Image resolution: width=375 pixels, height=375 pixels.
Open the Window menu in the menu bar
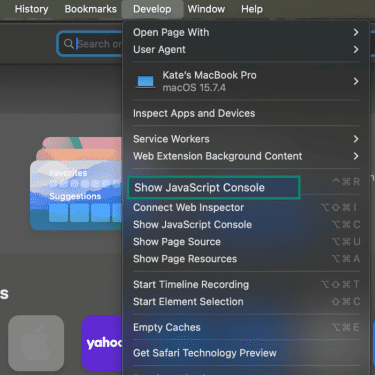tap(206, 9)
